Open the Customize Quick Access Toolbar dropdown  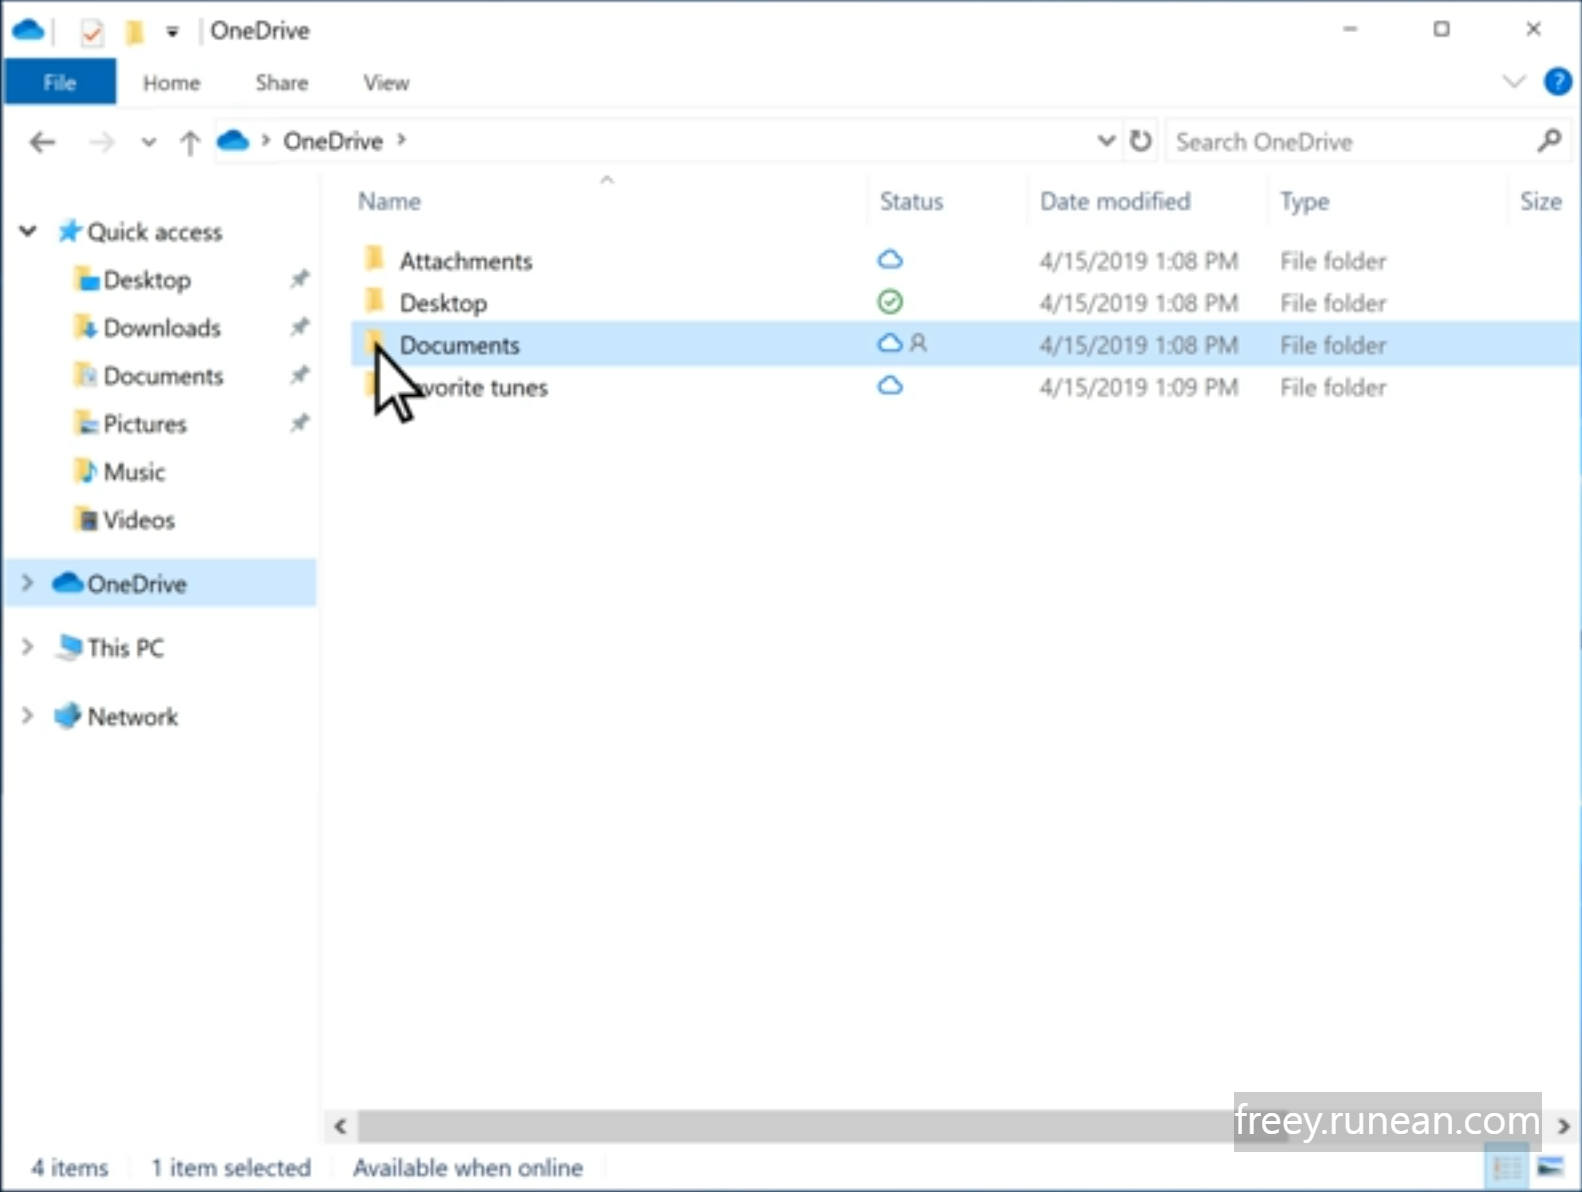tap(172, 32)
